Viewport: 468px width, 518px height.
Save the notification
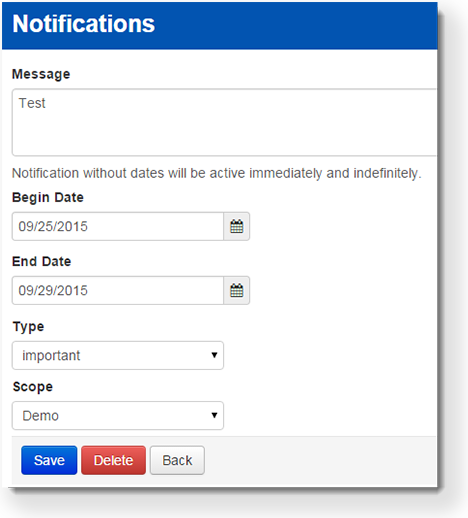49,460
